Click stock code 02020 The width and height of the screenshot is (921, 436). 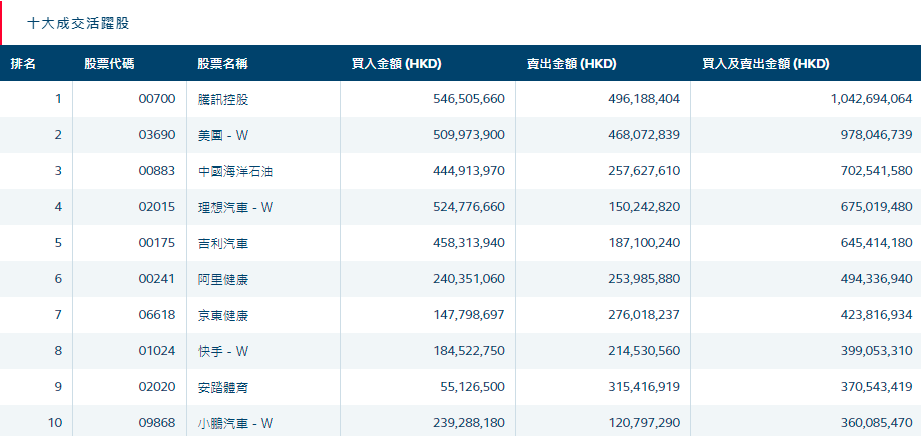(x=157, y=387)
